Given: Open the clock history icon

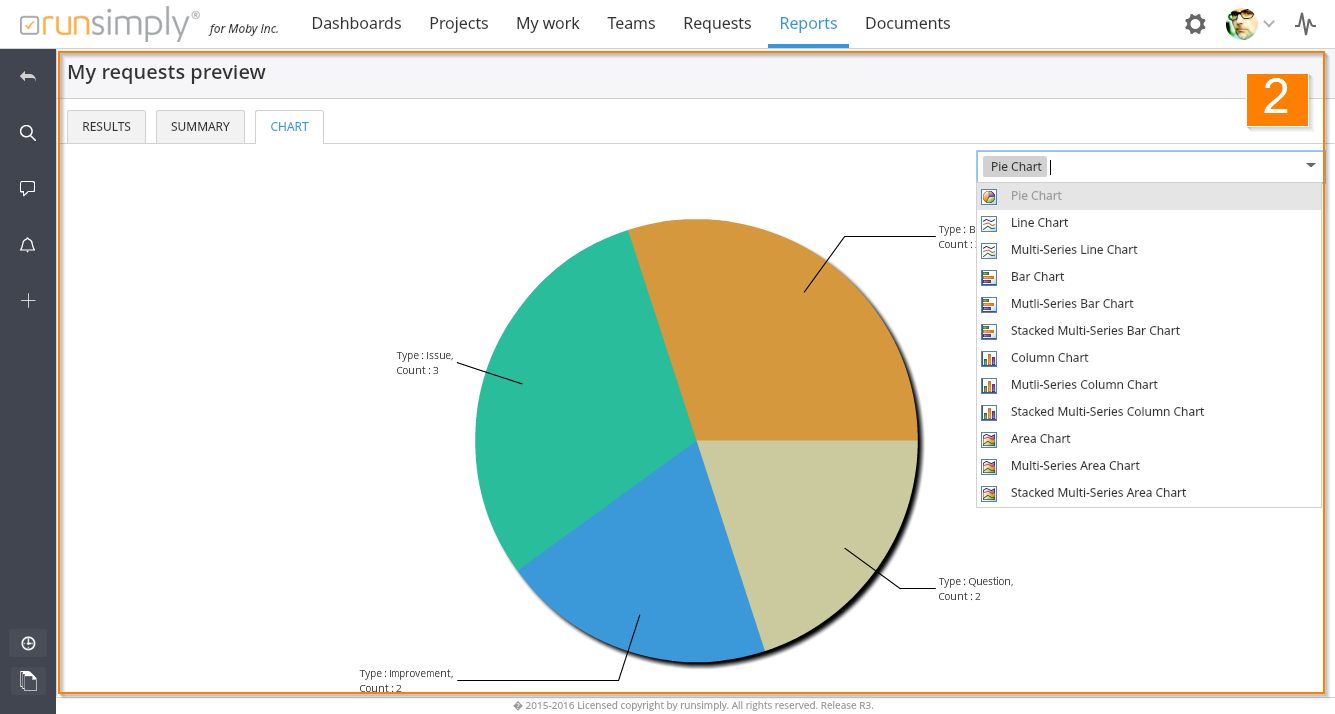Looking at the screenshot, I should click(28, 643).
